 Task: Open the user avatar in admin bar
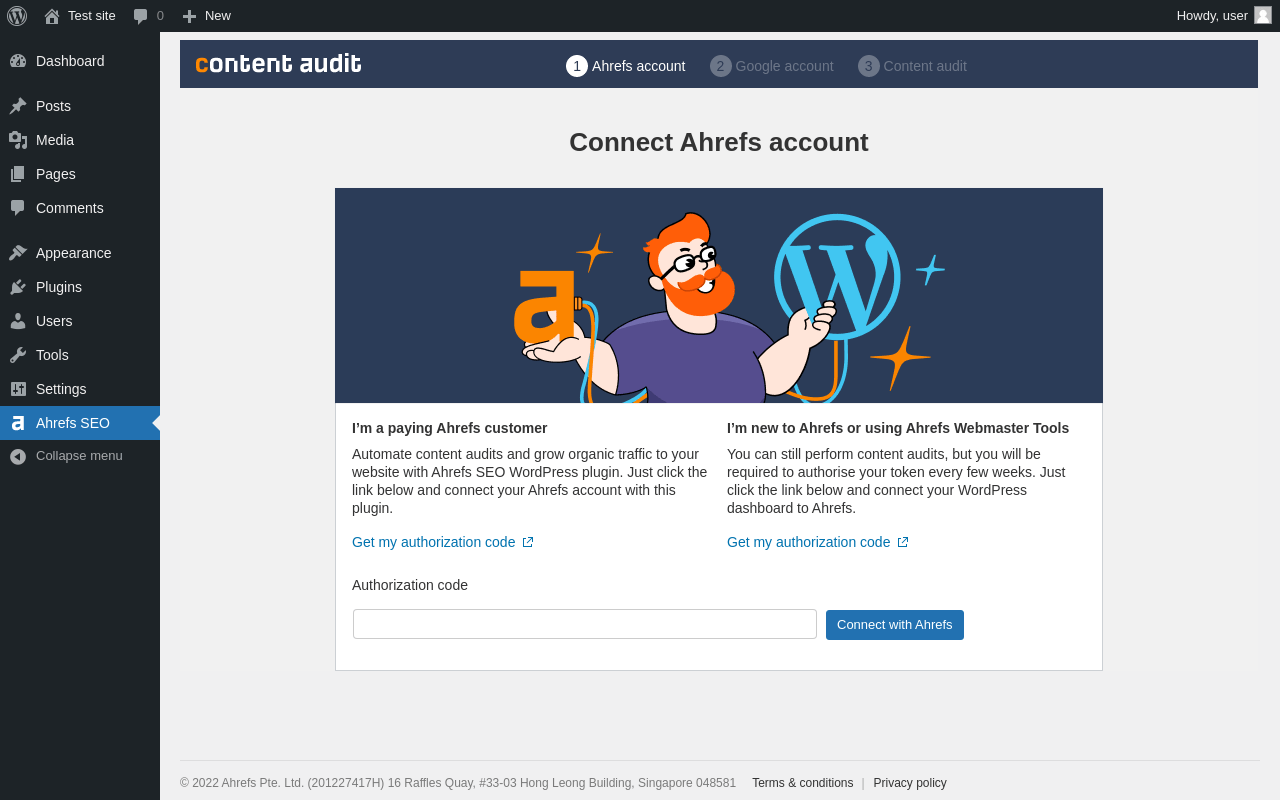pyautogui.click(x=1263, y=15)
